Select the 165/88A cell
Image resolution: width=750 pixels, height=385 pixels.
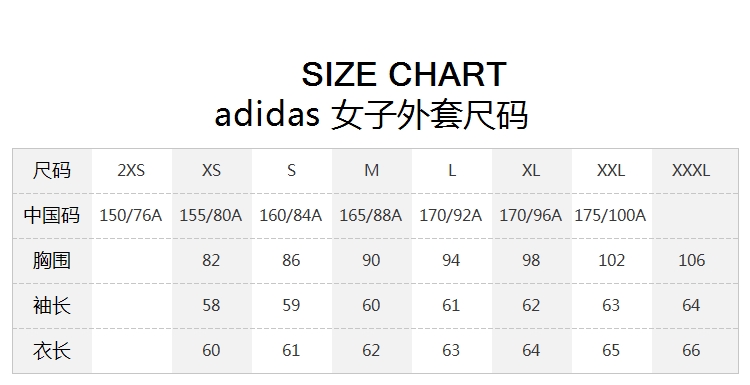coord(371,216)
